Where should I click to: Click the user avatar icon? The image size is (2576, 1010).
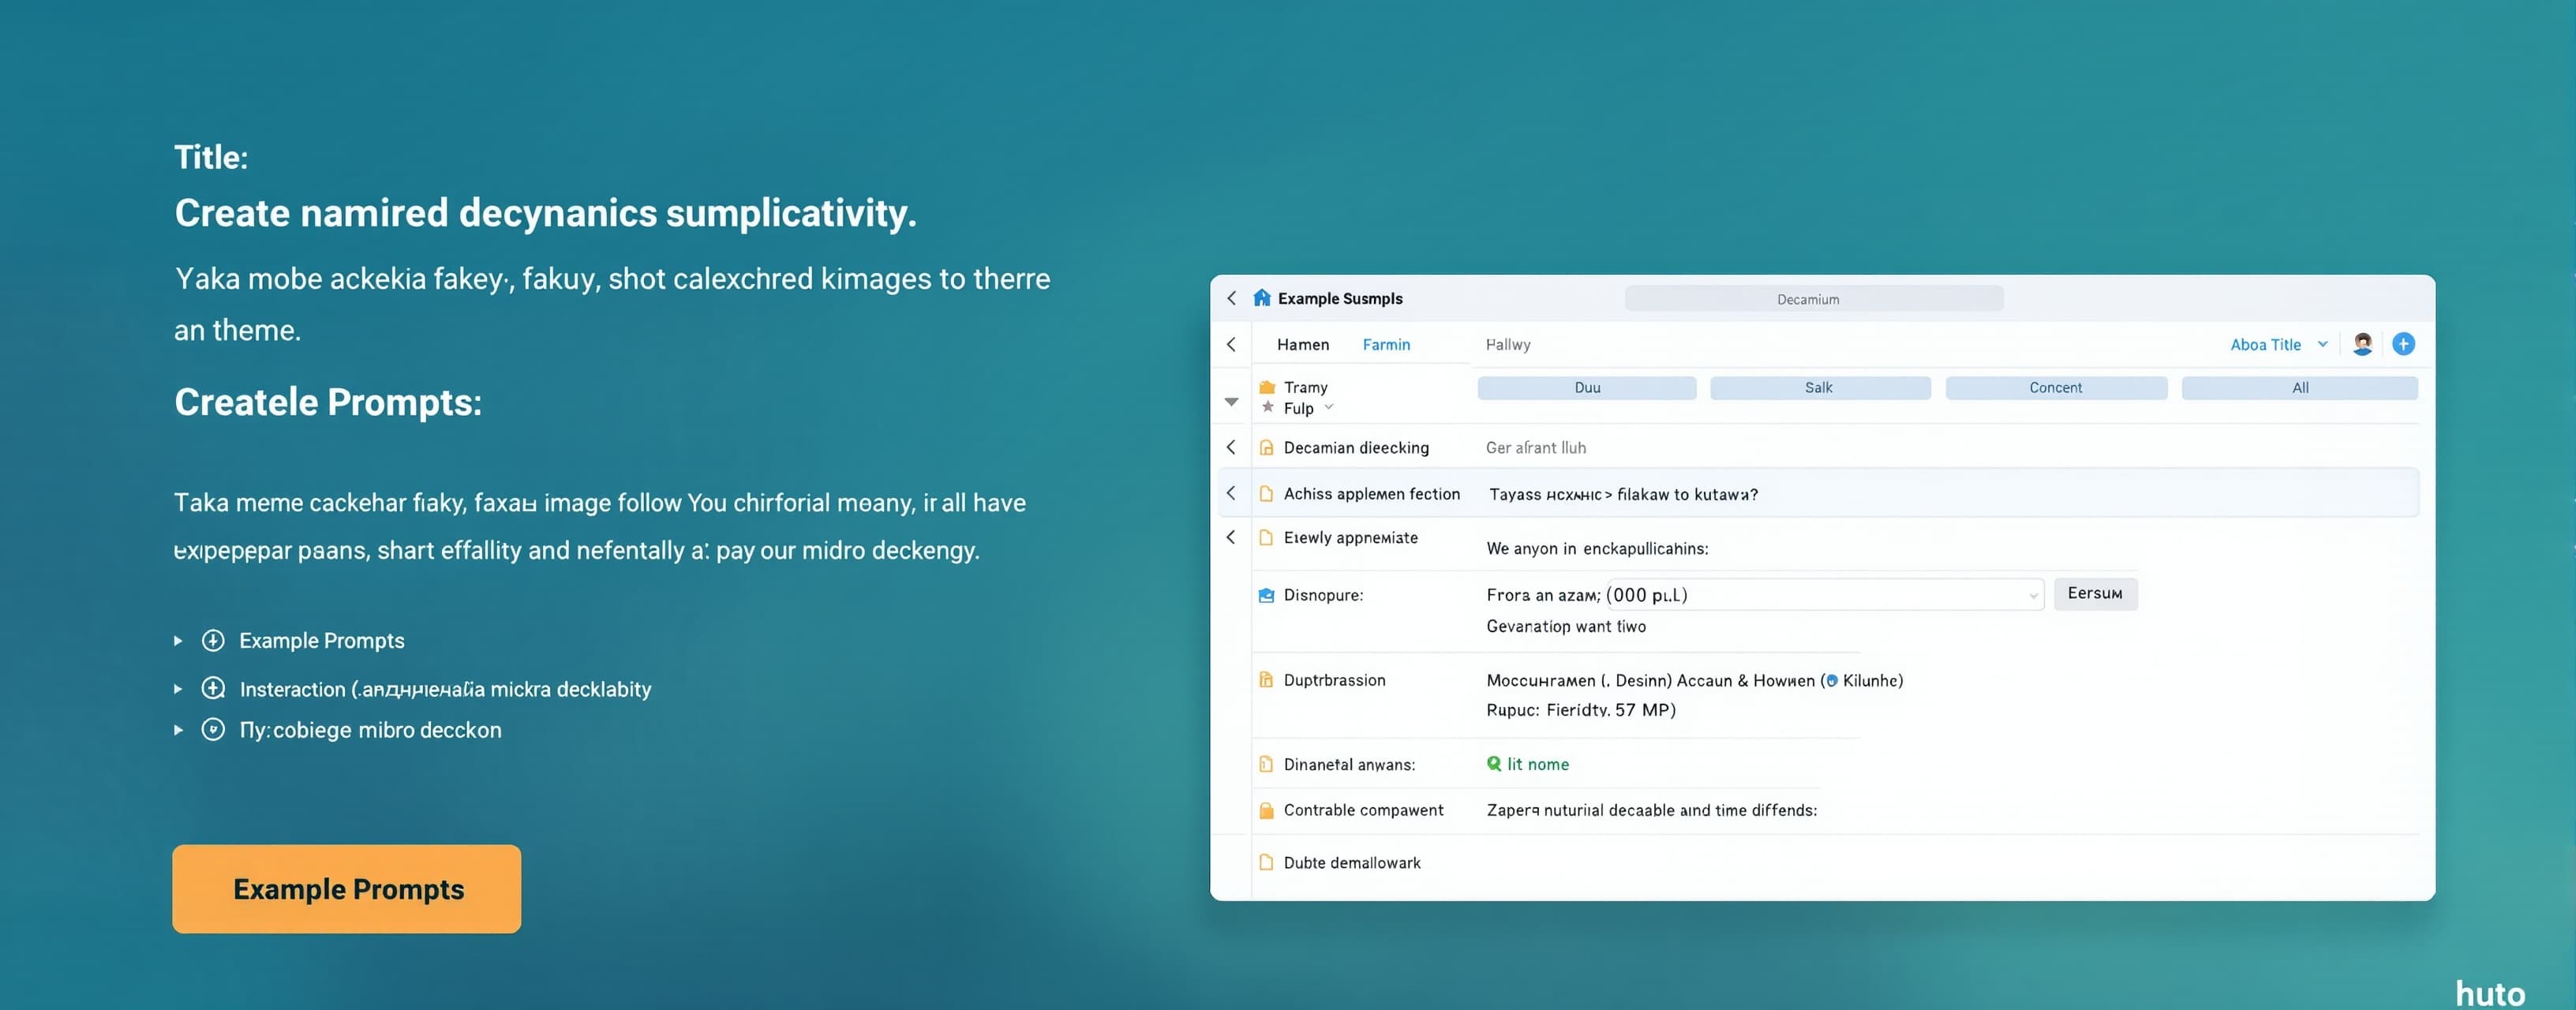[x=2362, y=344]
